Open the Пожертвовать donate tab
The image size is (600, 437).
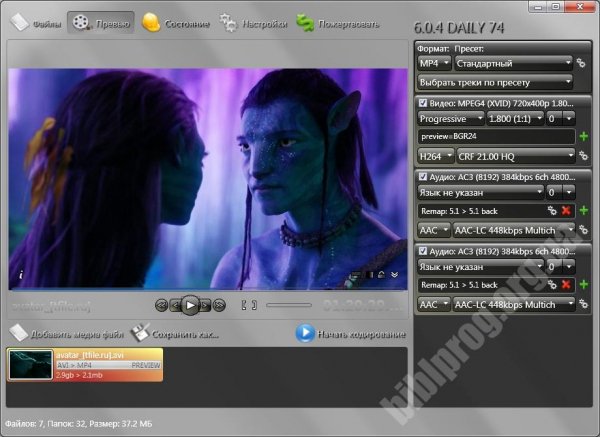(338, 23)
